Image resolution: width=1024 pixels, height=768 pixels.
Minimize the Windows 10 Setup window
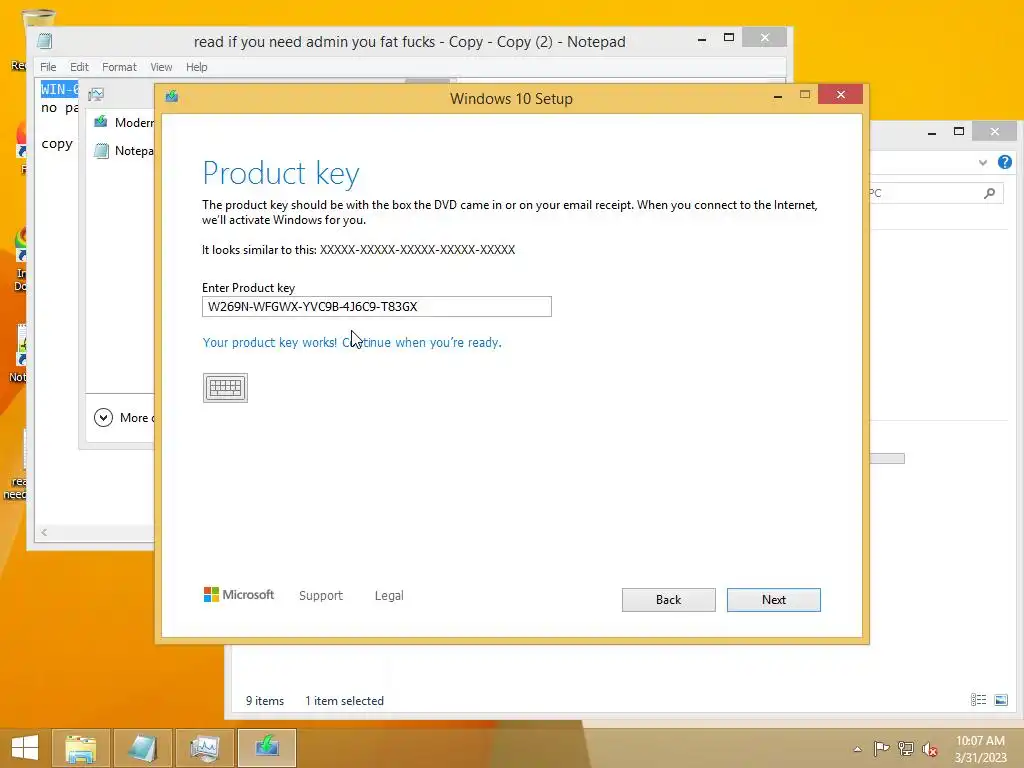tap(778, 96)
